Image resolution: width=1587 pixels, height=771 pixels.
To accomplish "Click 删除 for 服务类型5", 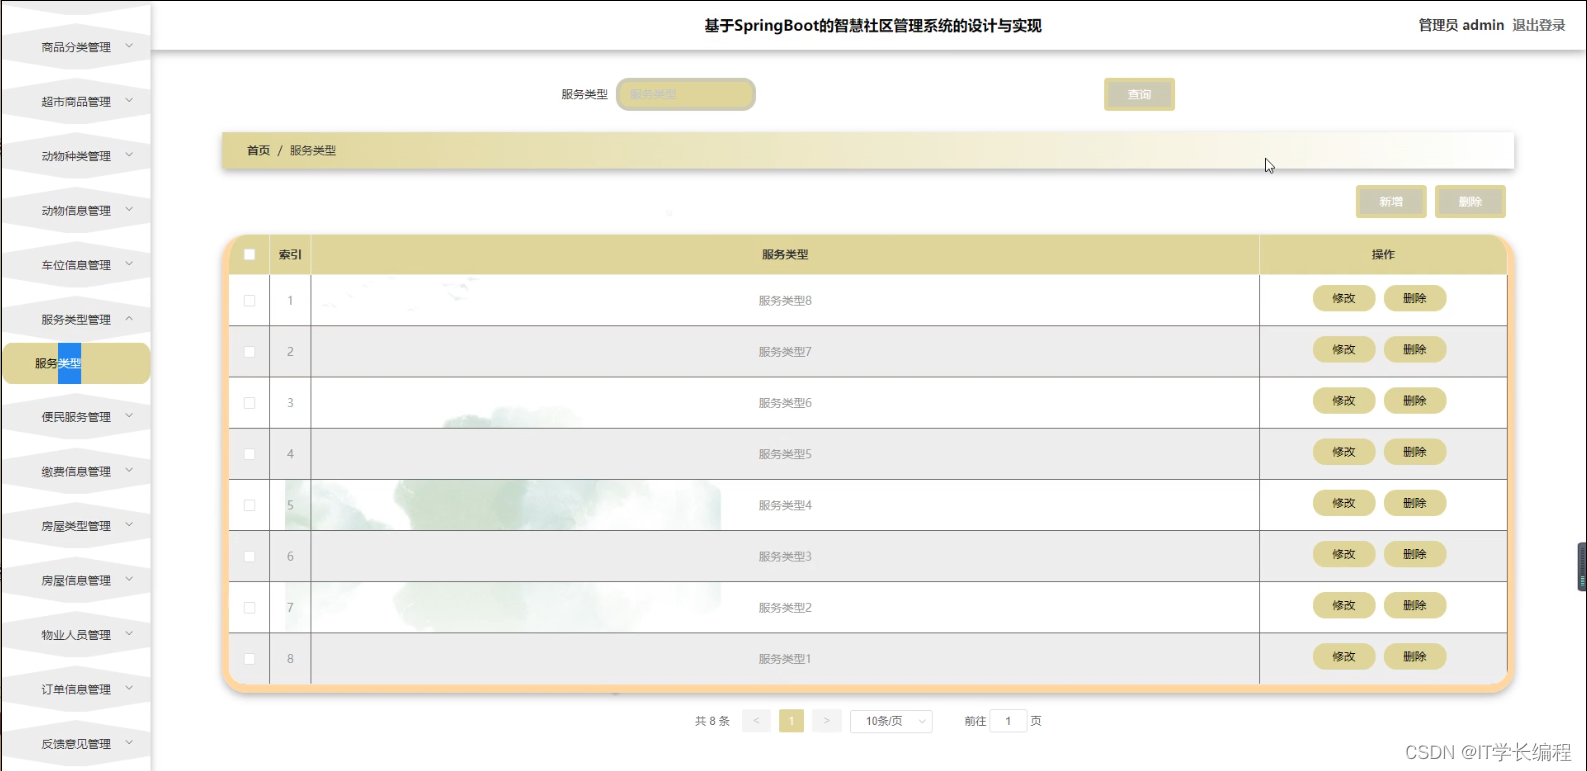I will pyautogui.click(x=1415, y=451).
